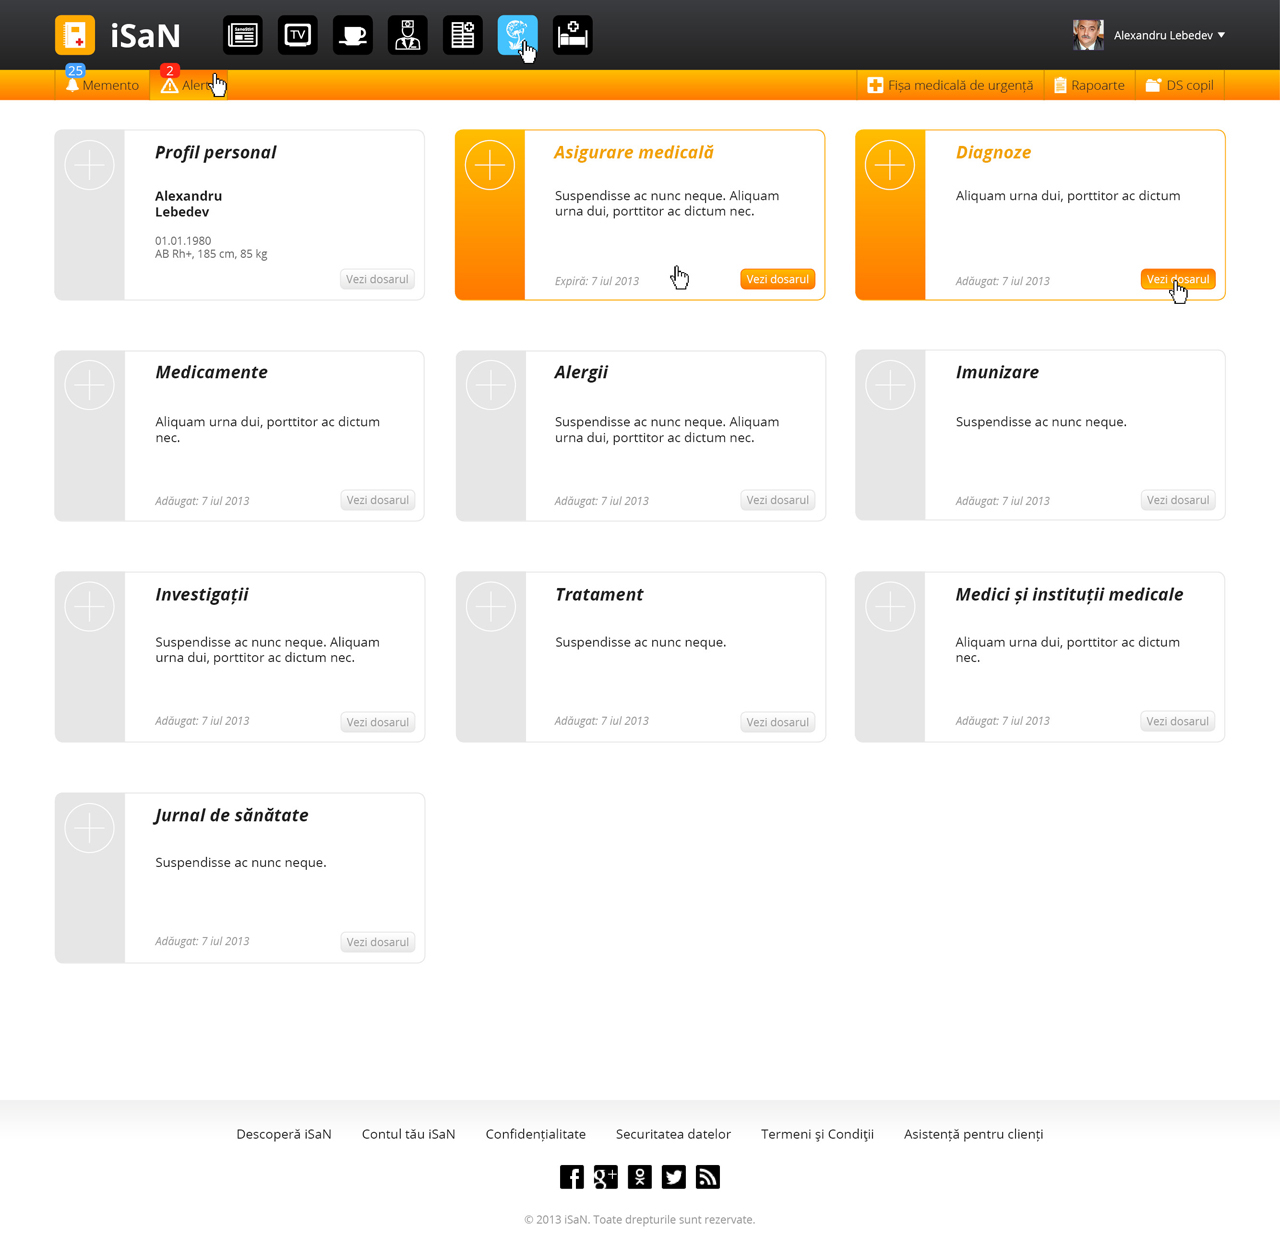Screen dimensions: 1280x1250
Task: Open the Confidențialitate footer link
Action: [x=536, y=1134]
